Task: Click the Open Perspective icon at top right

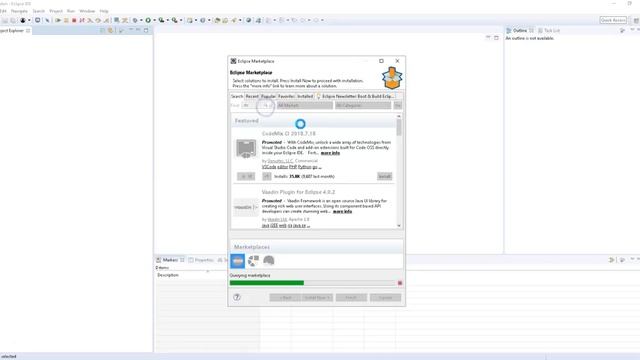Action: point(636,20)
